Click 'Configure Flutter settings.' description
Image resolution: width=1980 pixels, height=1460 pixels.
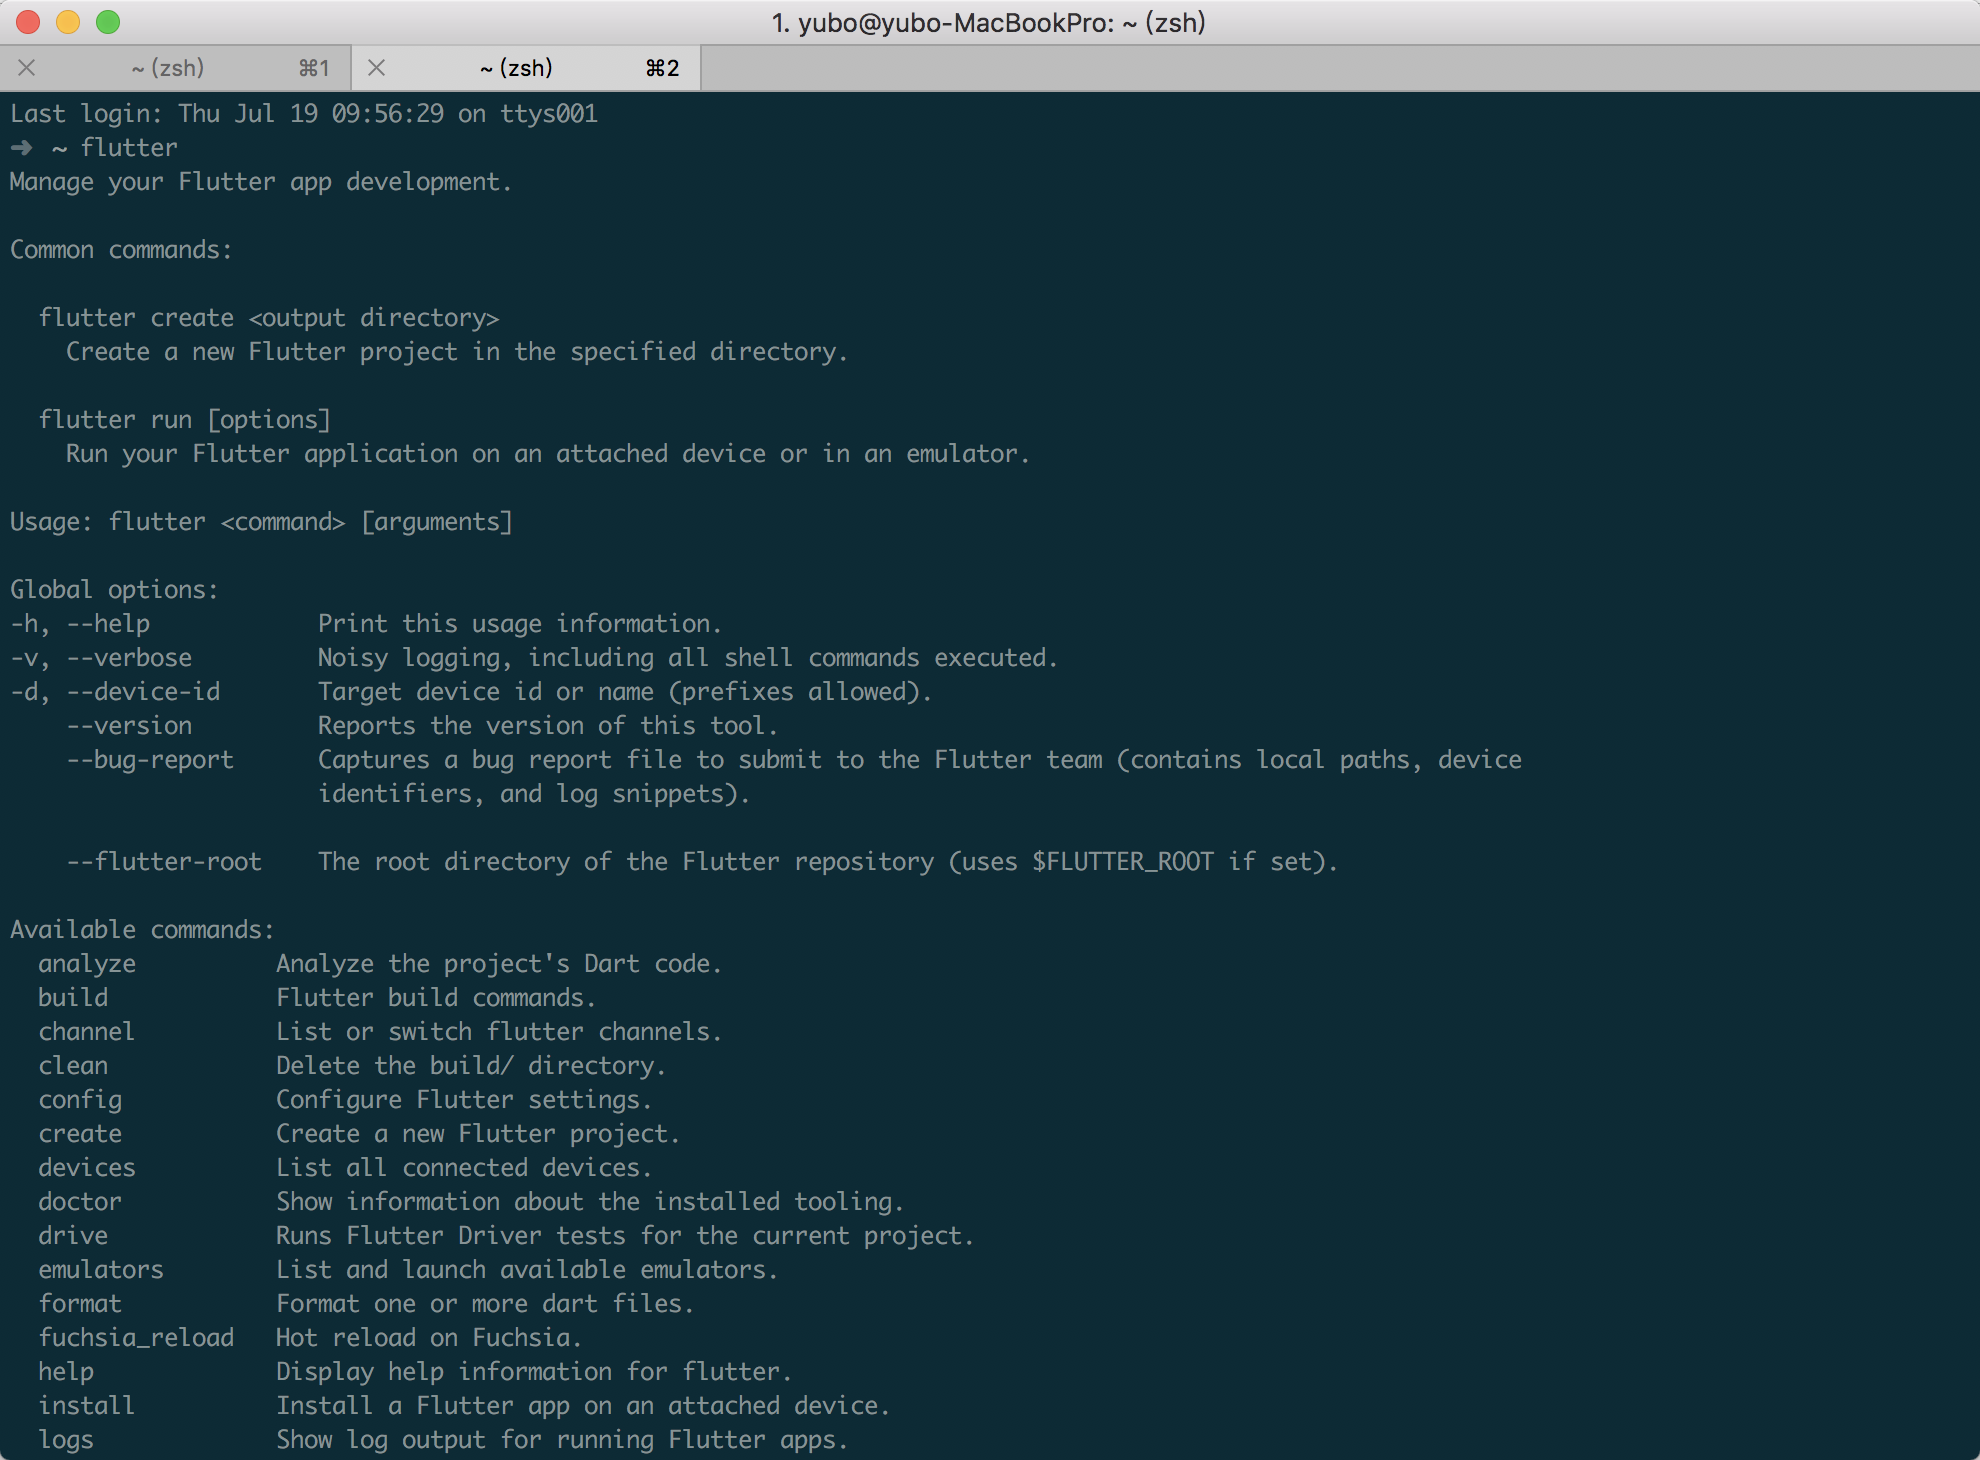pyautogui.click(x=464, y=1100)
